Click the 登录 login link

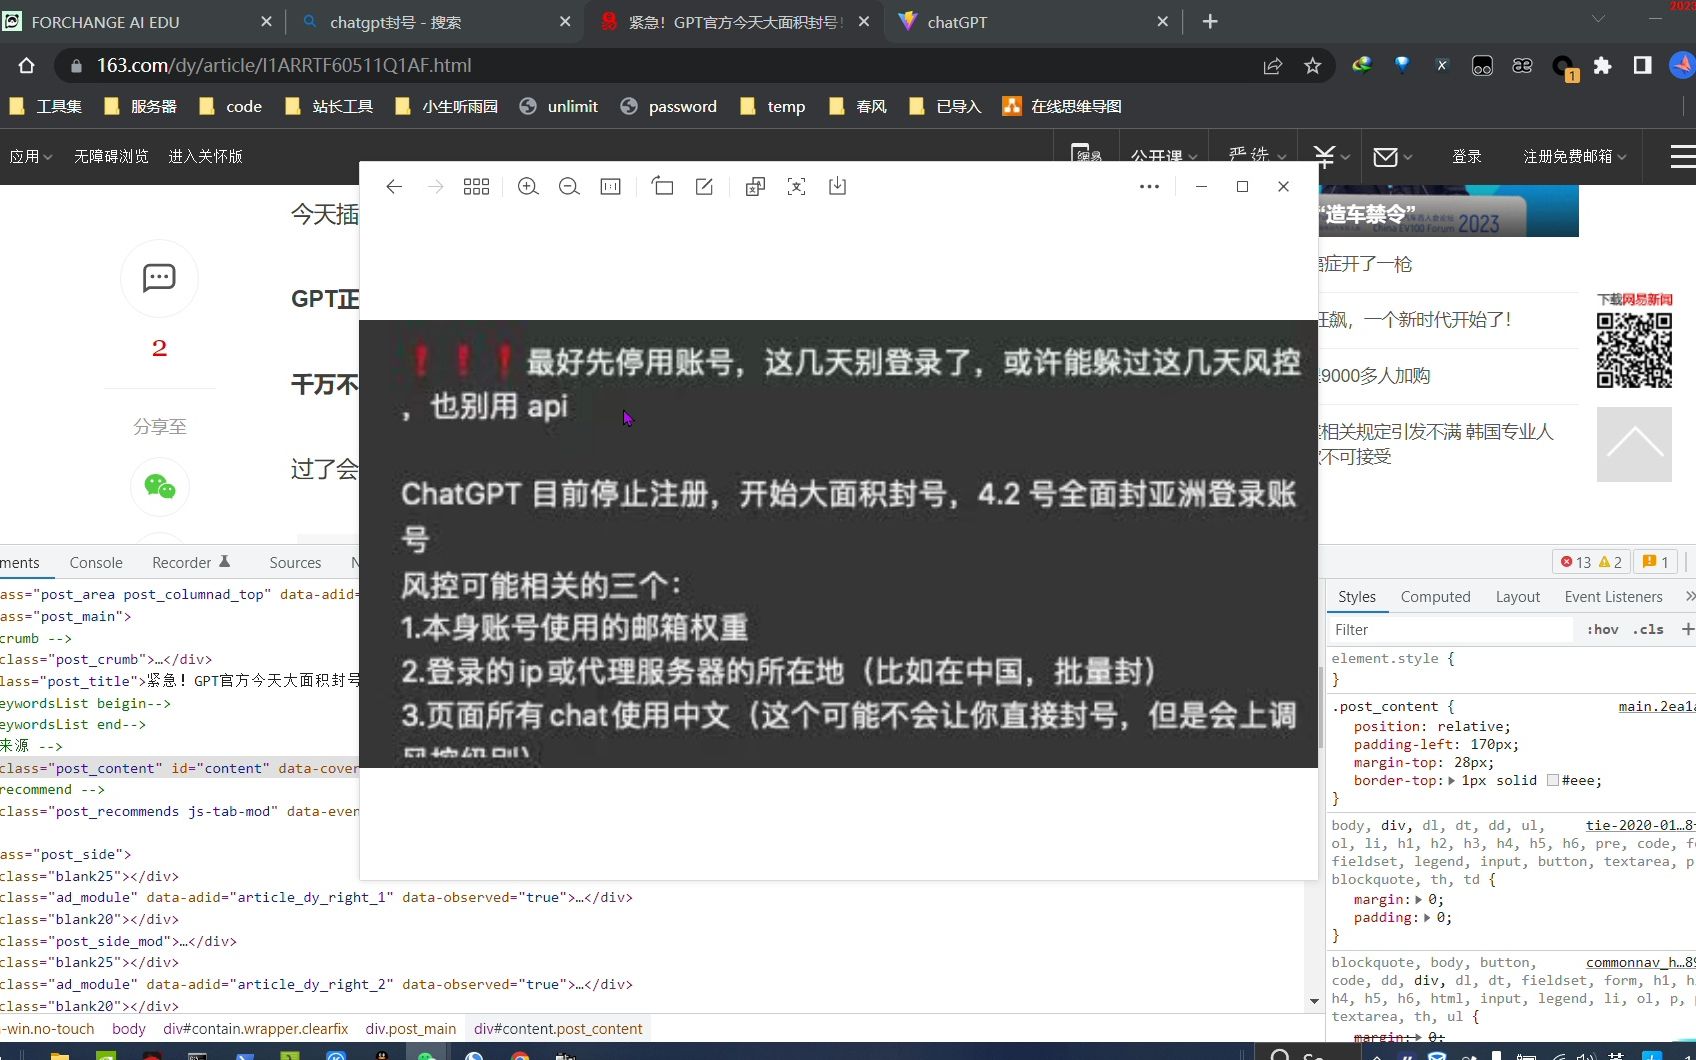(x=1466, y=156)
